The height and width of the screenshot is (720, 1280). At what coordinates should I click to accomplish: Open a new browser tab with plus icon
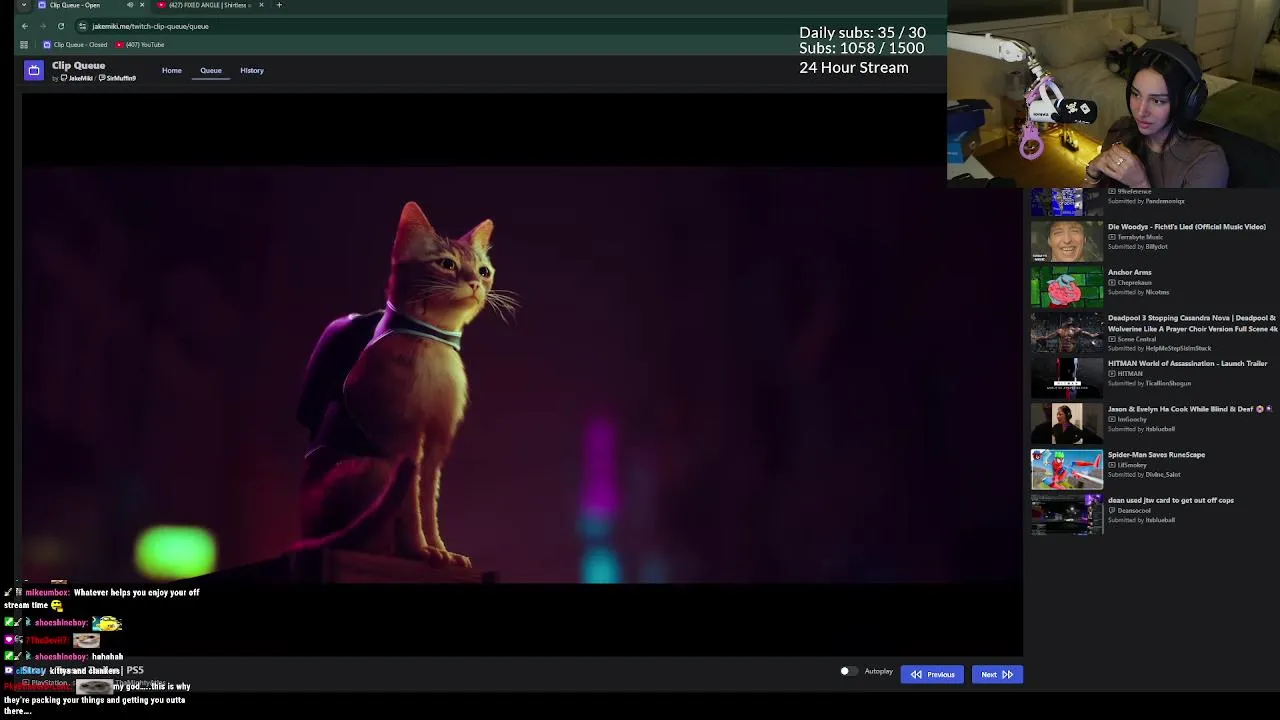279,5
